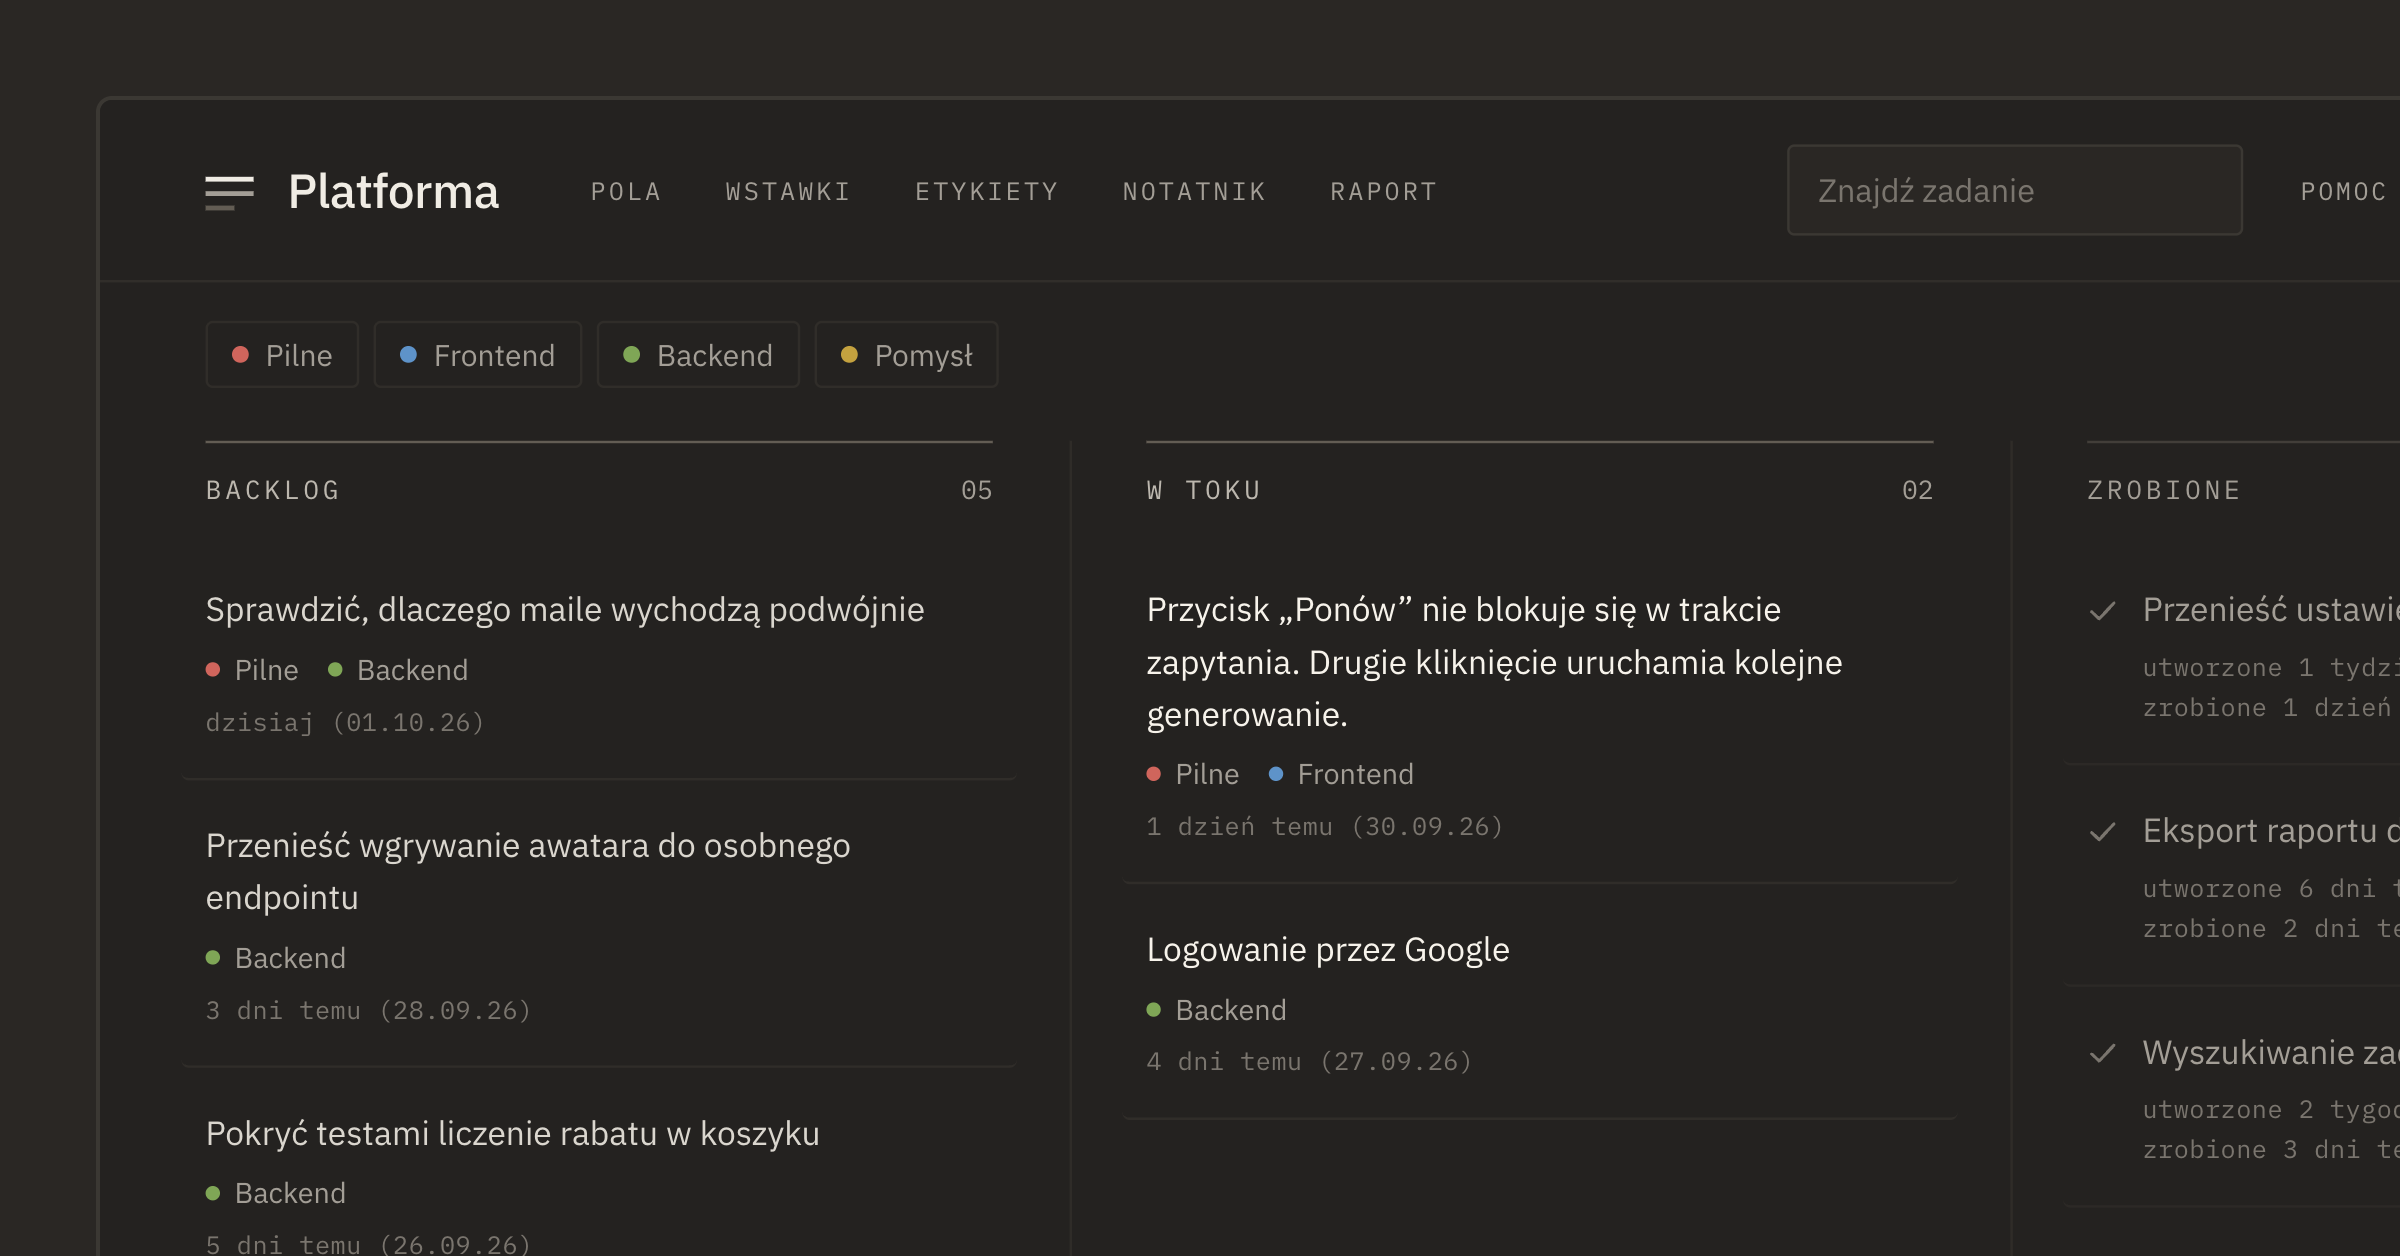
Task: Click the date 'dzisiaj (01.10.26)'
Action: click(x=345, y=722)
